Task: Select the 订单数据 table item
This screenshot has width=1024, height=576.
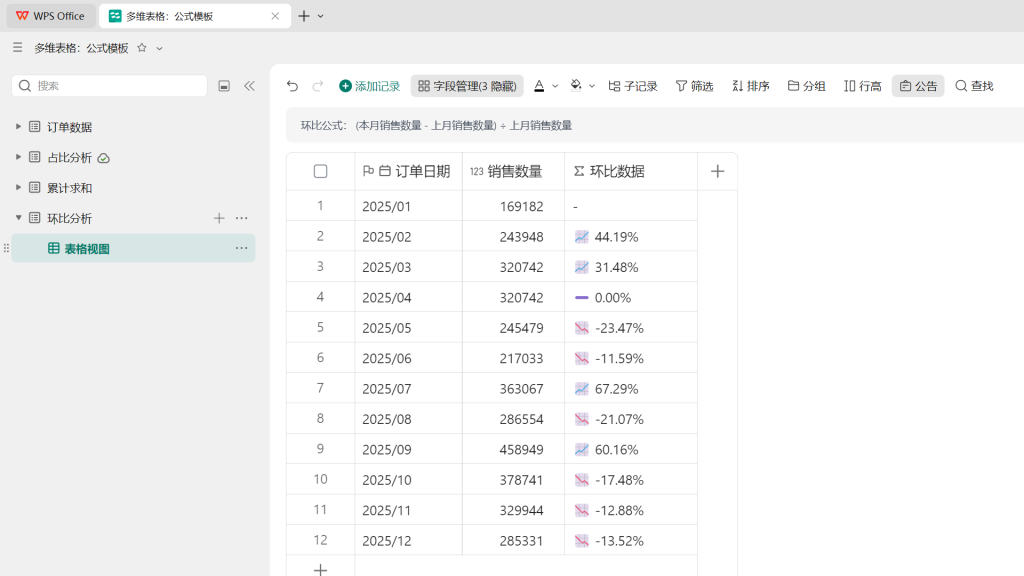Action: [69, 127]
